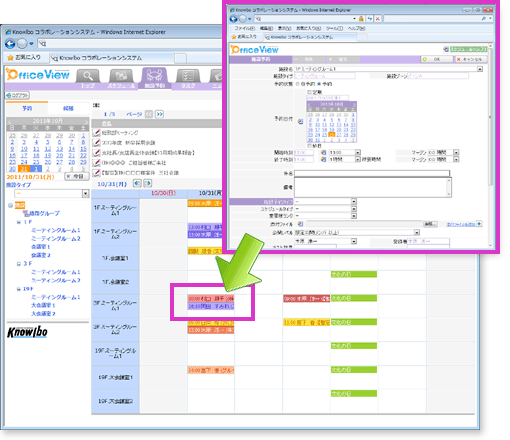Go to previous page of the notice list
The width and height of the screenshot is (510, 440).
149,114
